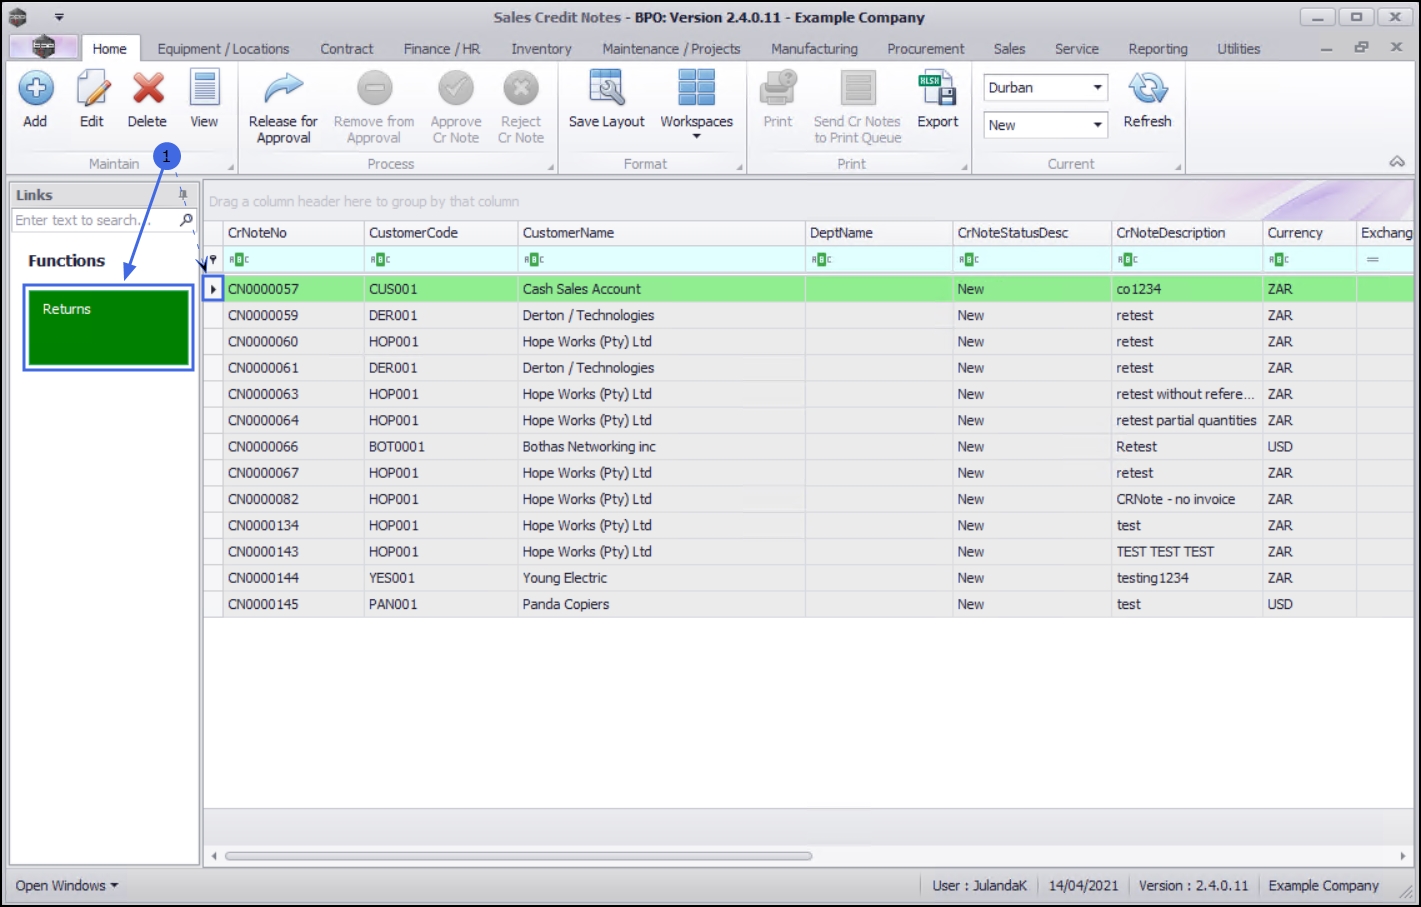Open the Contract tab
Screen dimensions: 1421x907
point(347,49)
